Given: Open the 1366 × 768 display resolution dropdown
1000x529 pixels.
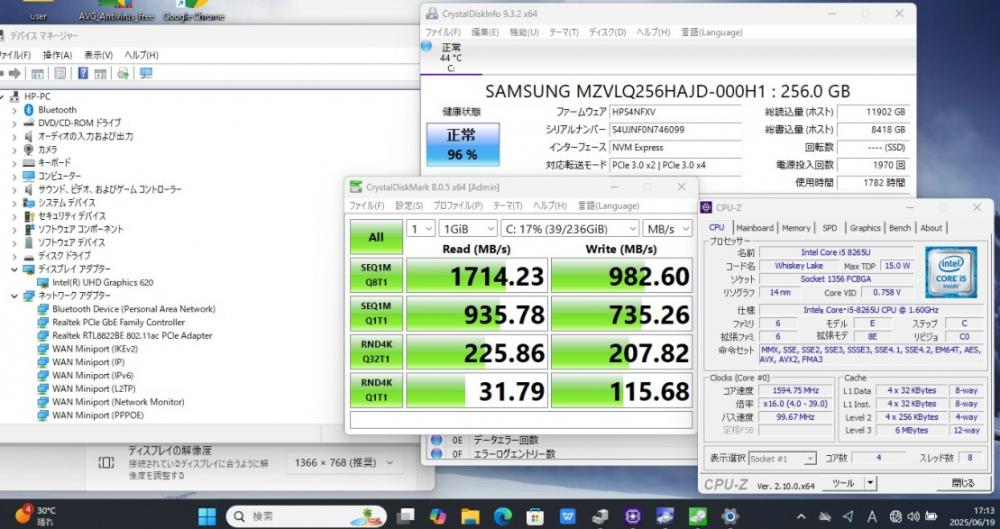Looking at the screenshot, I should tap(344, 463).
